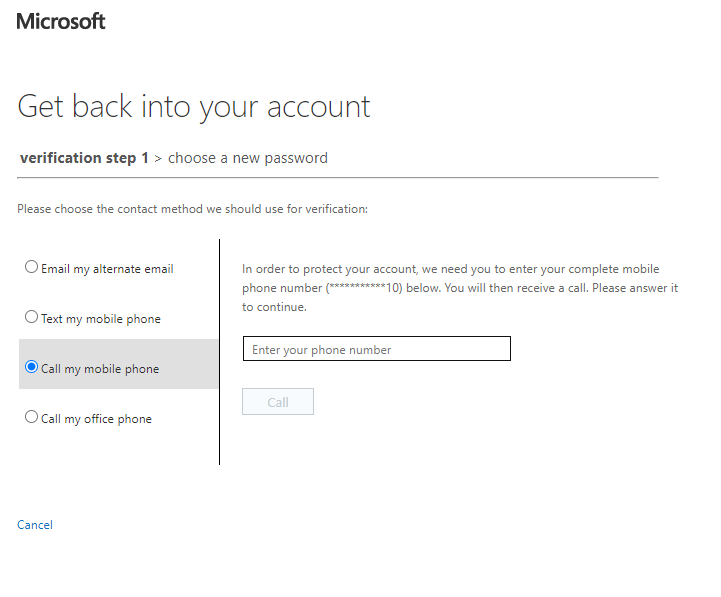The width and height of the screenshot is (721, 597).
Task: Select the Email my alternate email radio circle
Action: pos(31,267)
